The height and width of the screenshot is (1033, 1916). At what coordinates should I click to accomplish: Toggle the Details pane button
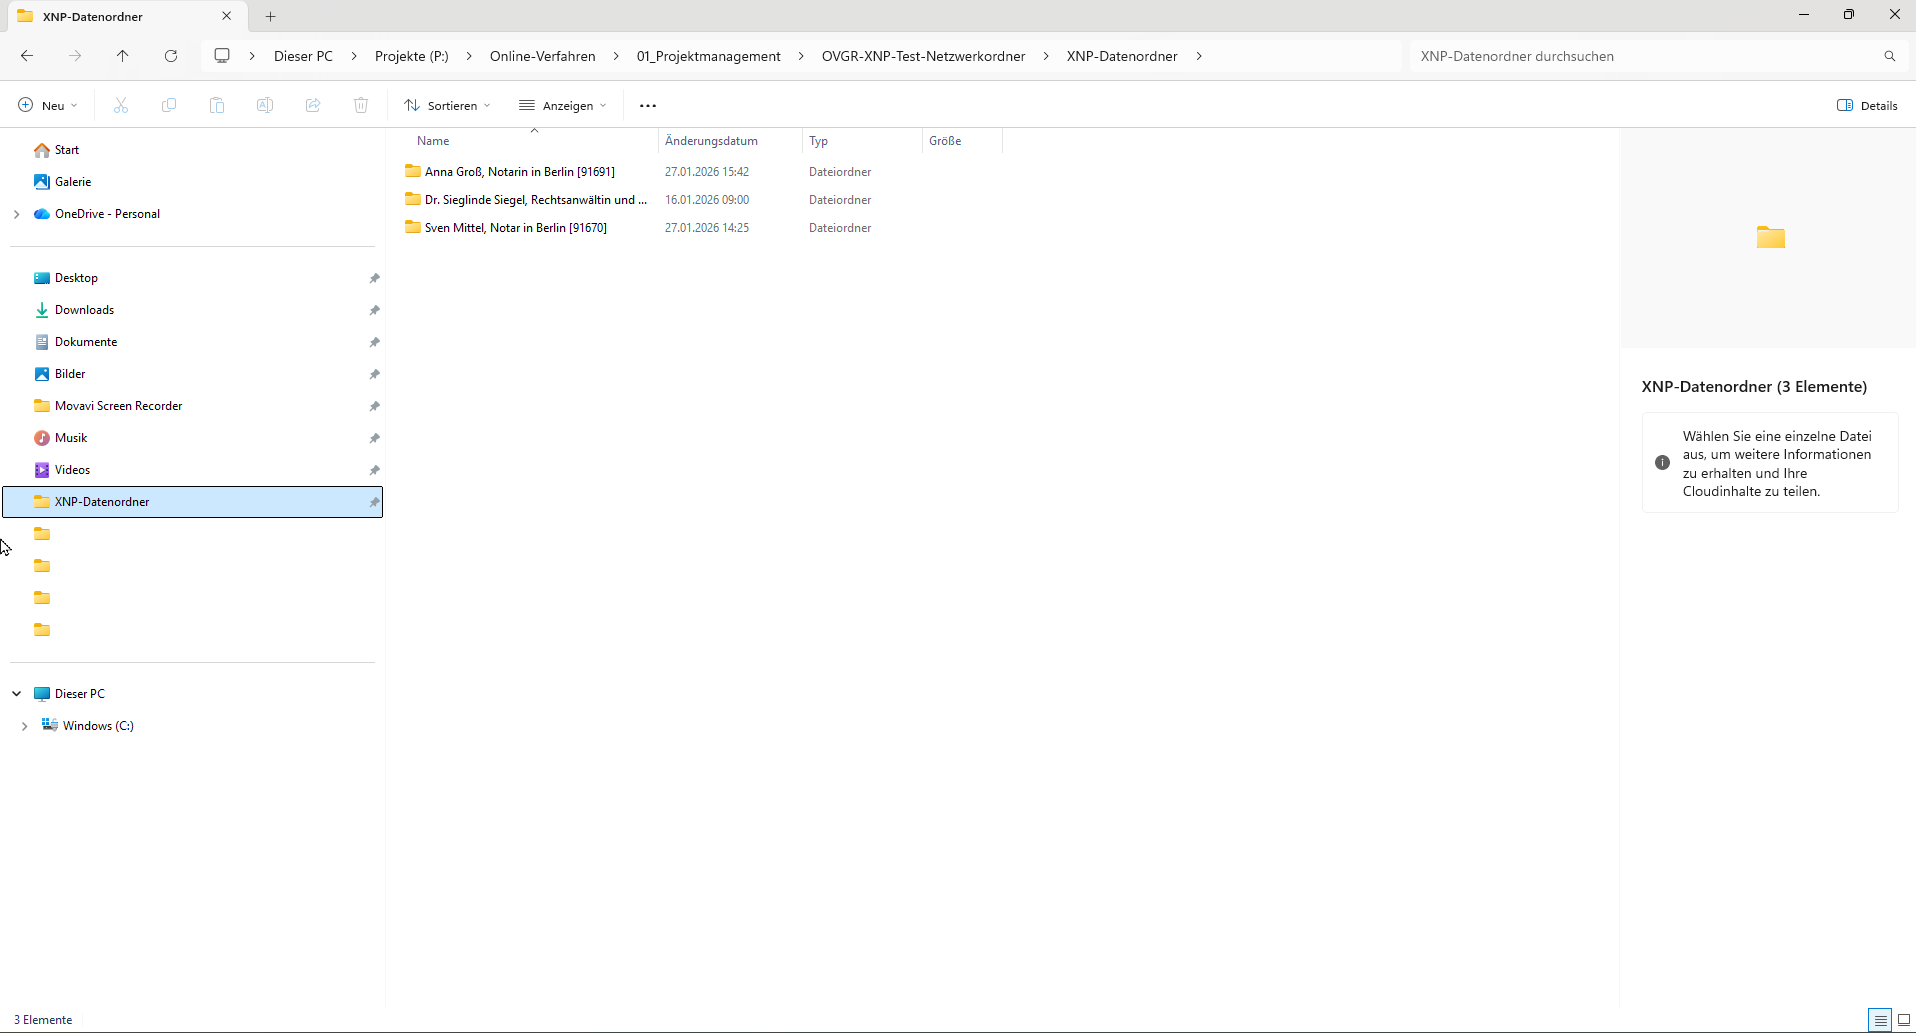tap(1867, 106)
